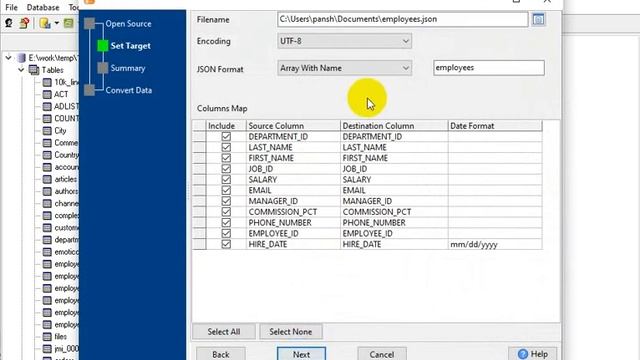Click the yellow database tool icon
Screen dimensions: 640x360
click(x=45, y=23)
